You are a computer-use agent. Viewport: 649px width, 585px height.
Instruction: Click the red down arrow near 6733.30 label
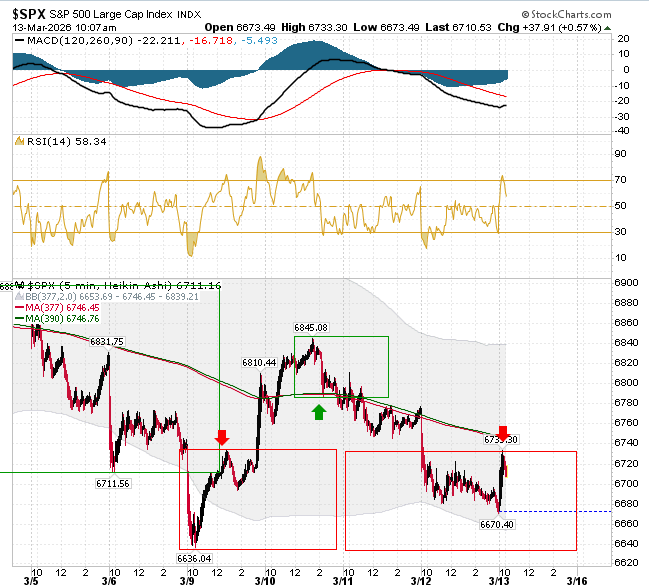503,433
